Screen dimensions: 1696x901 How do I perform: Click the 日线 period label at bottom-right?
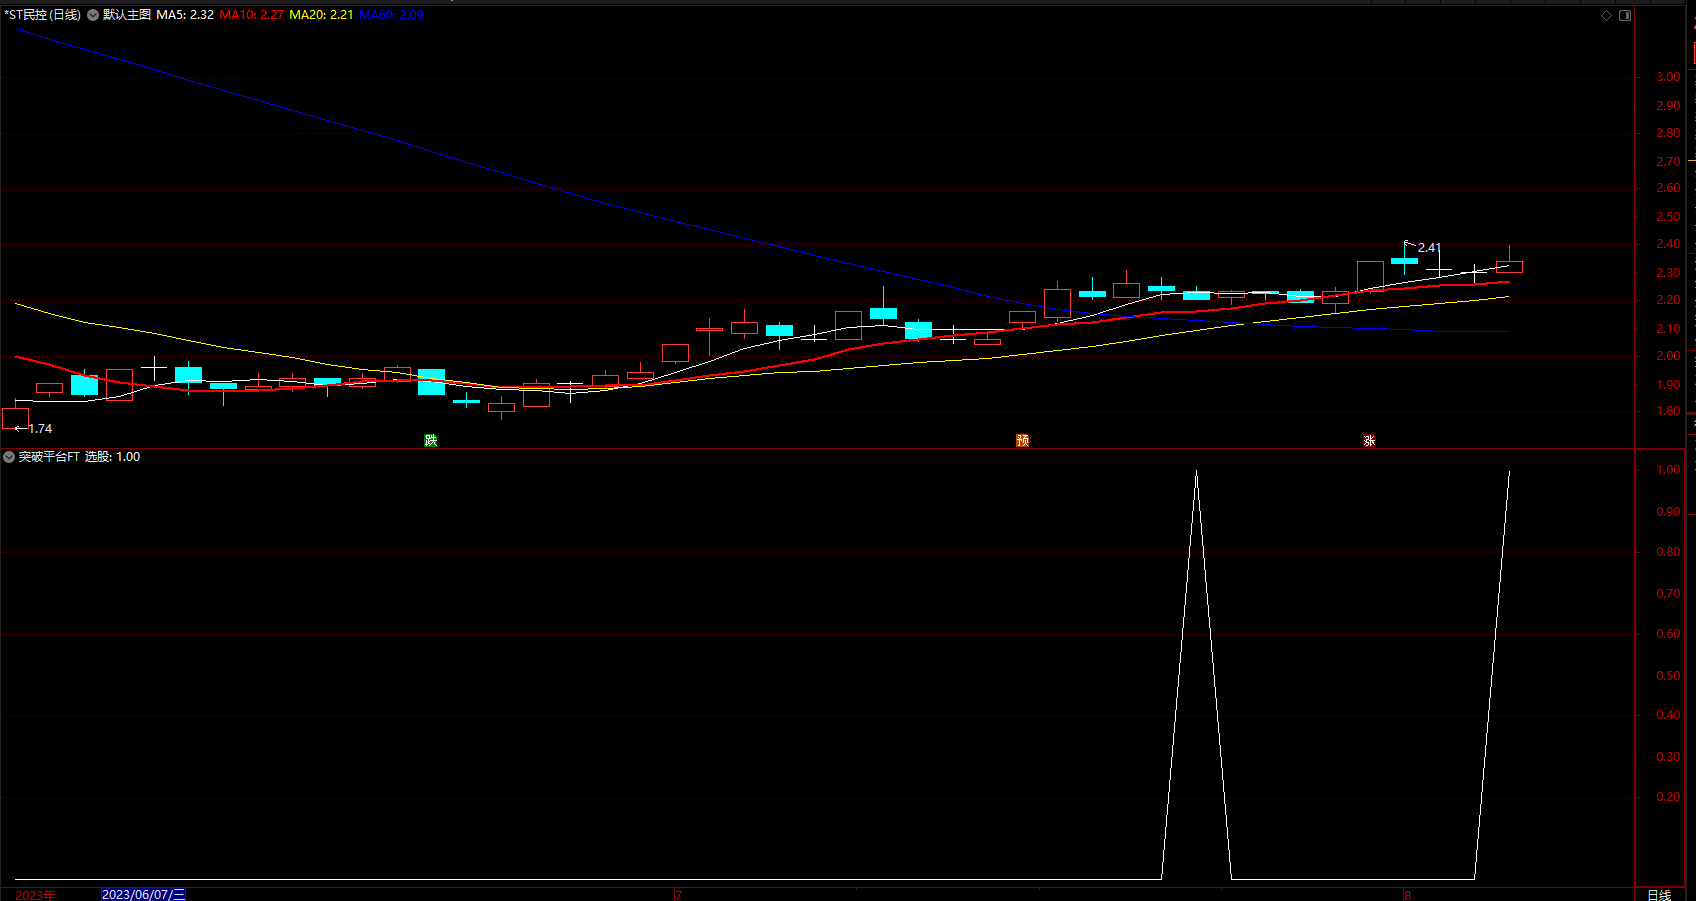[1659, 895]
